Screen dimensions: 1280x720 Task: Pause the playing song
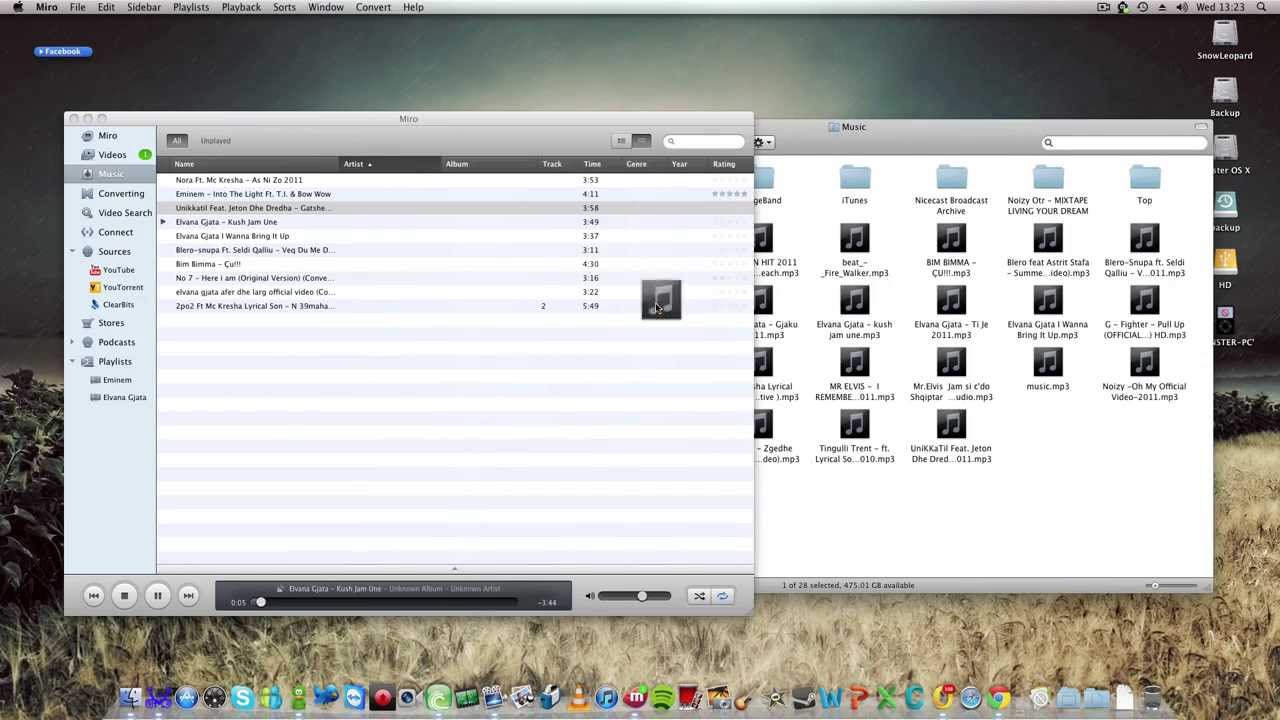tap(157, 596)
